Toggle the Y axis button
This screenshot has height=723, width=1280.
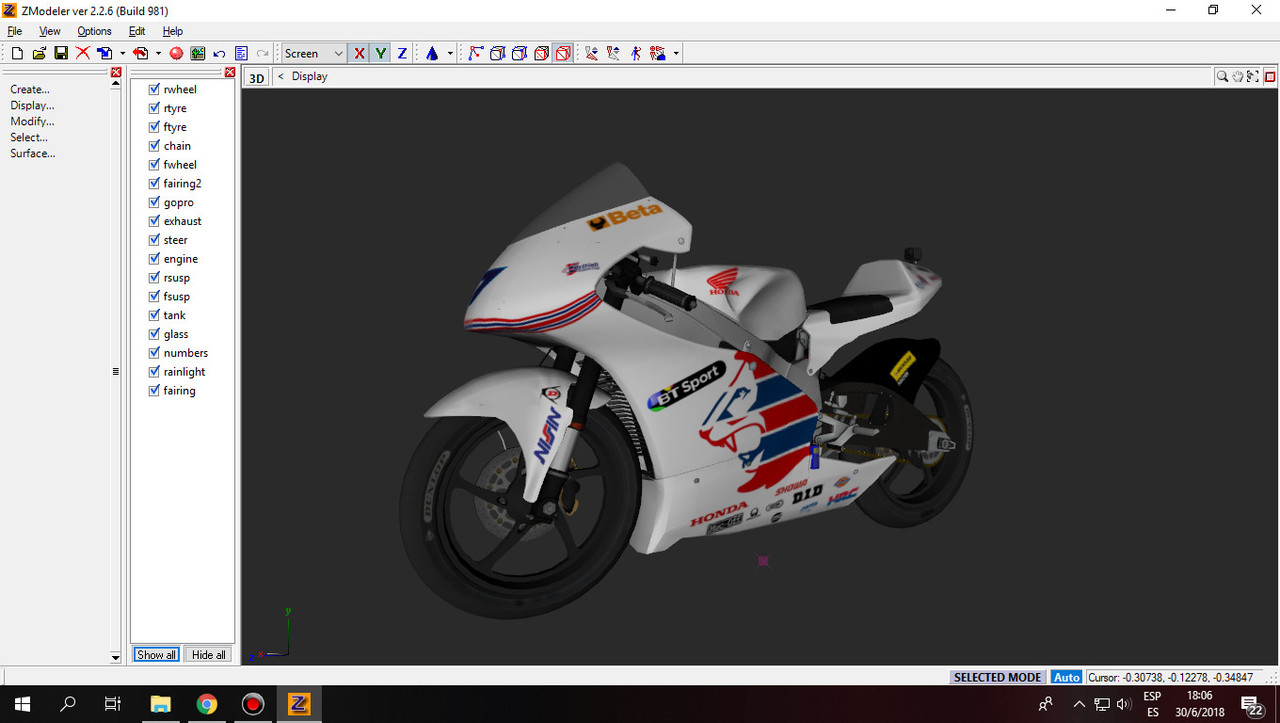tap(381, 53)
